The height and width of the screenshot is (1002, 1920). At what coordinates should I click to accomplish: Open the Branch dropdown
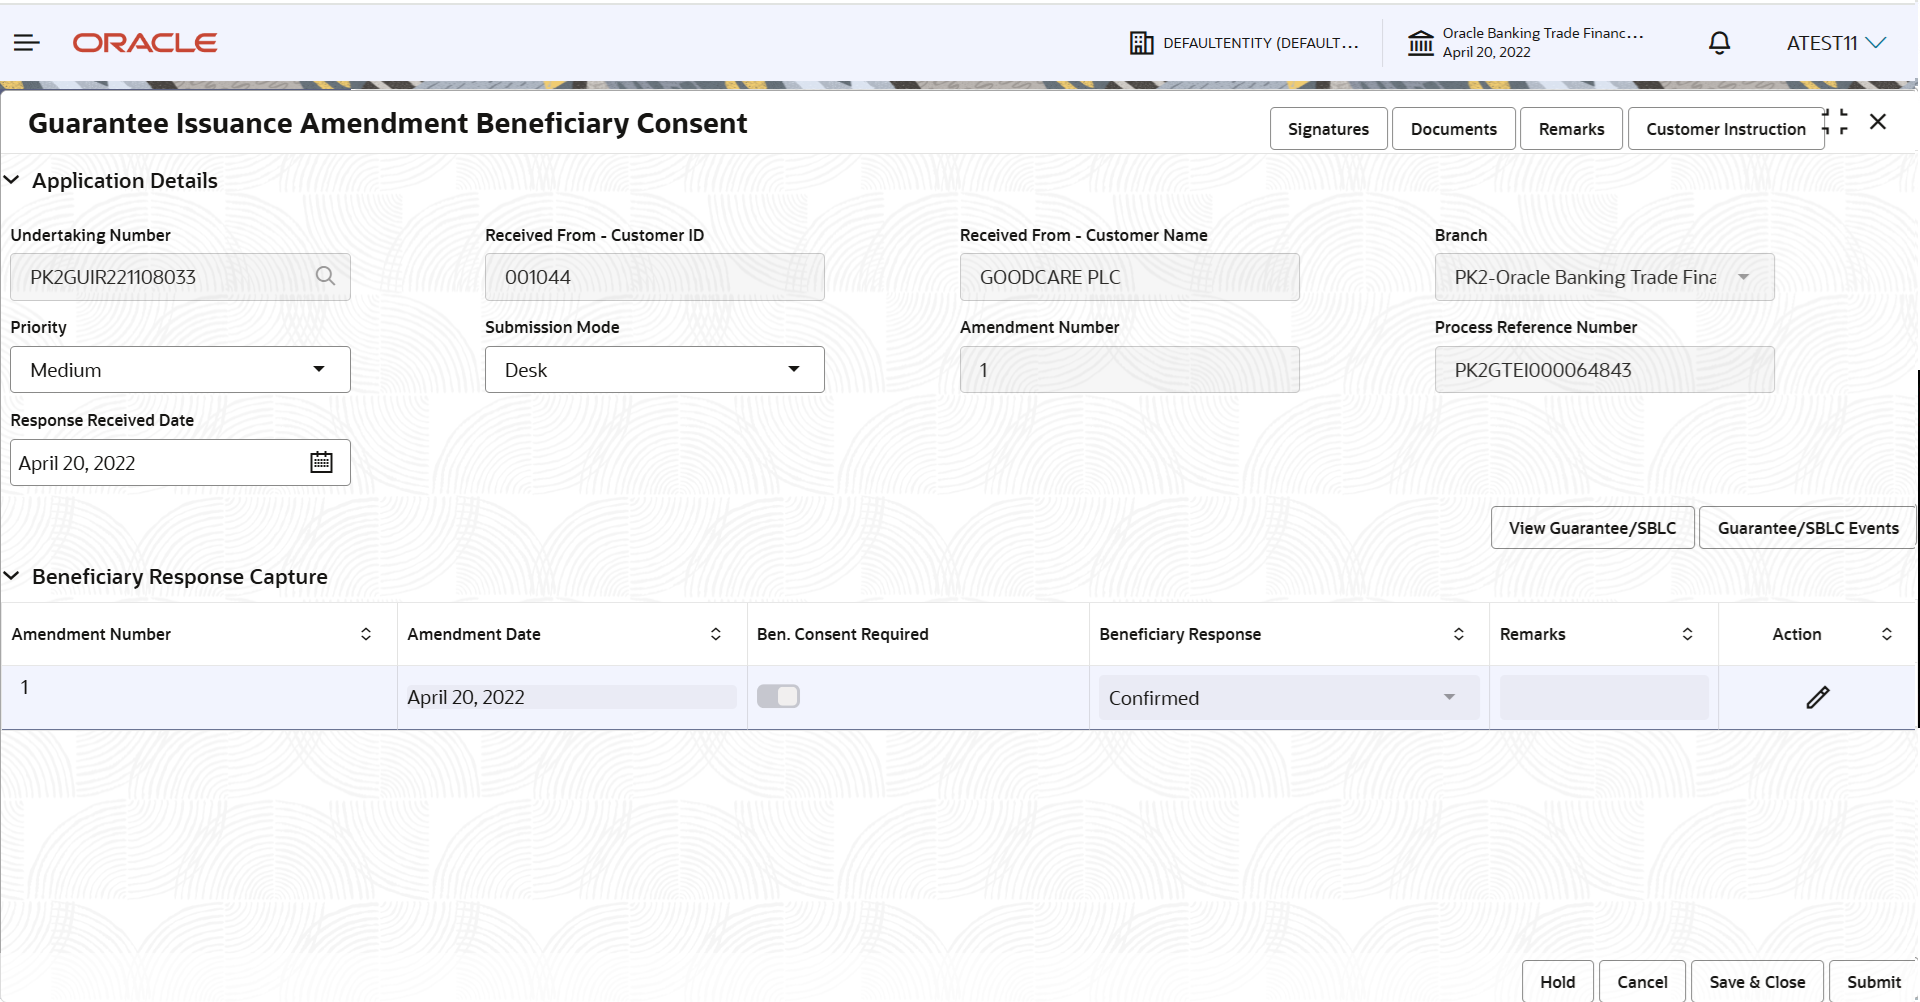(x=1605, y=277)
